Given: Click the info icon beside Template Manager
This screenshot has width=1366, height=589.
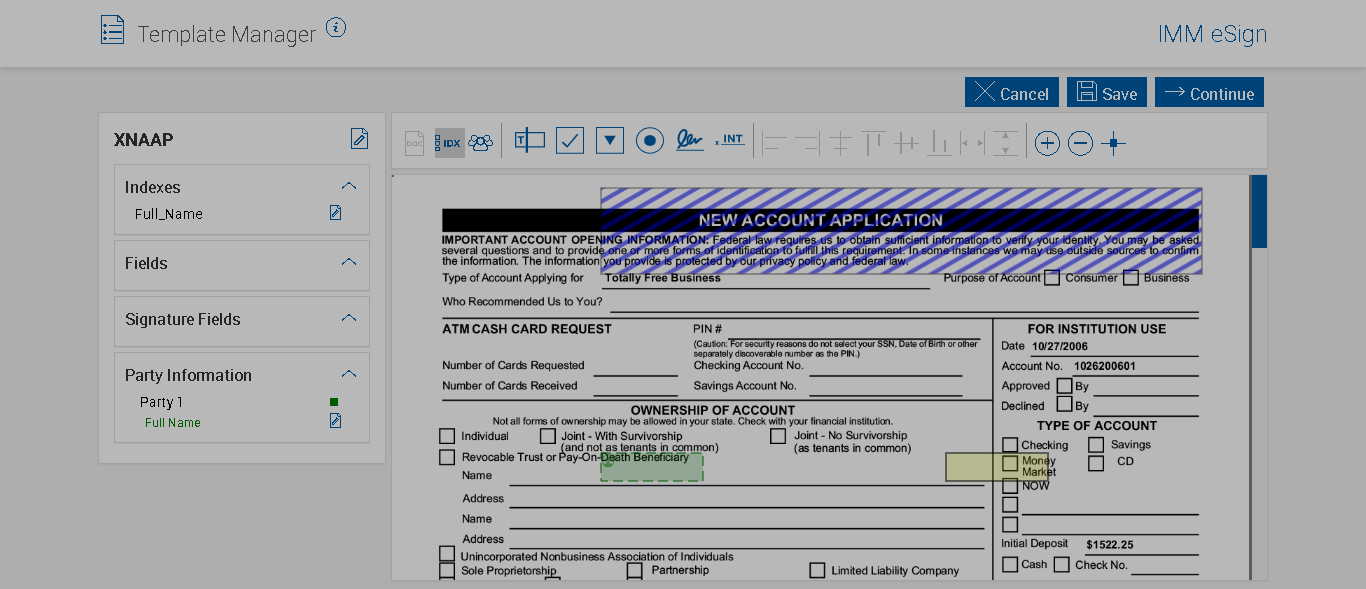Looking at the screenshot, I should 336,28.
